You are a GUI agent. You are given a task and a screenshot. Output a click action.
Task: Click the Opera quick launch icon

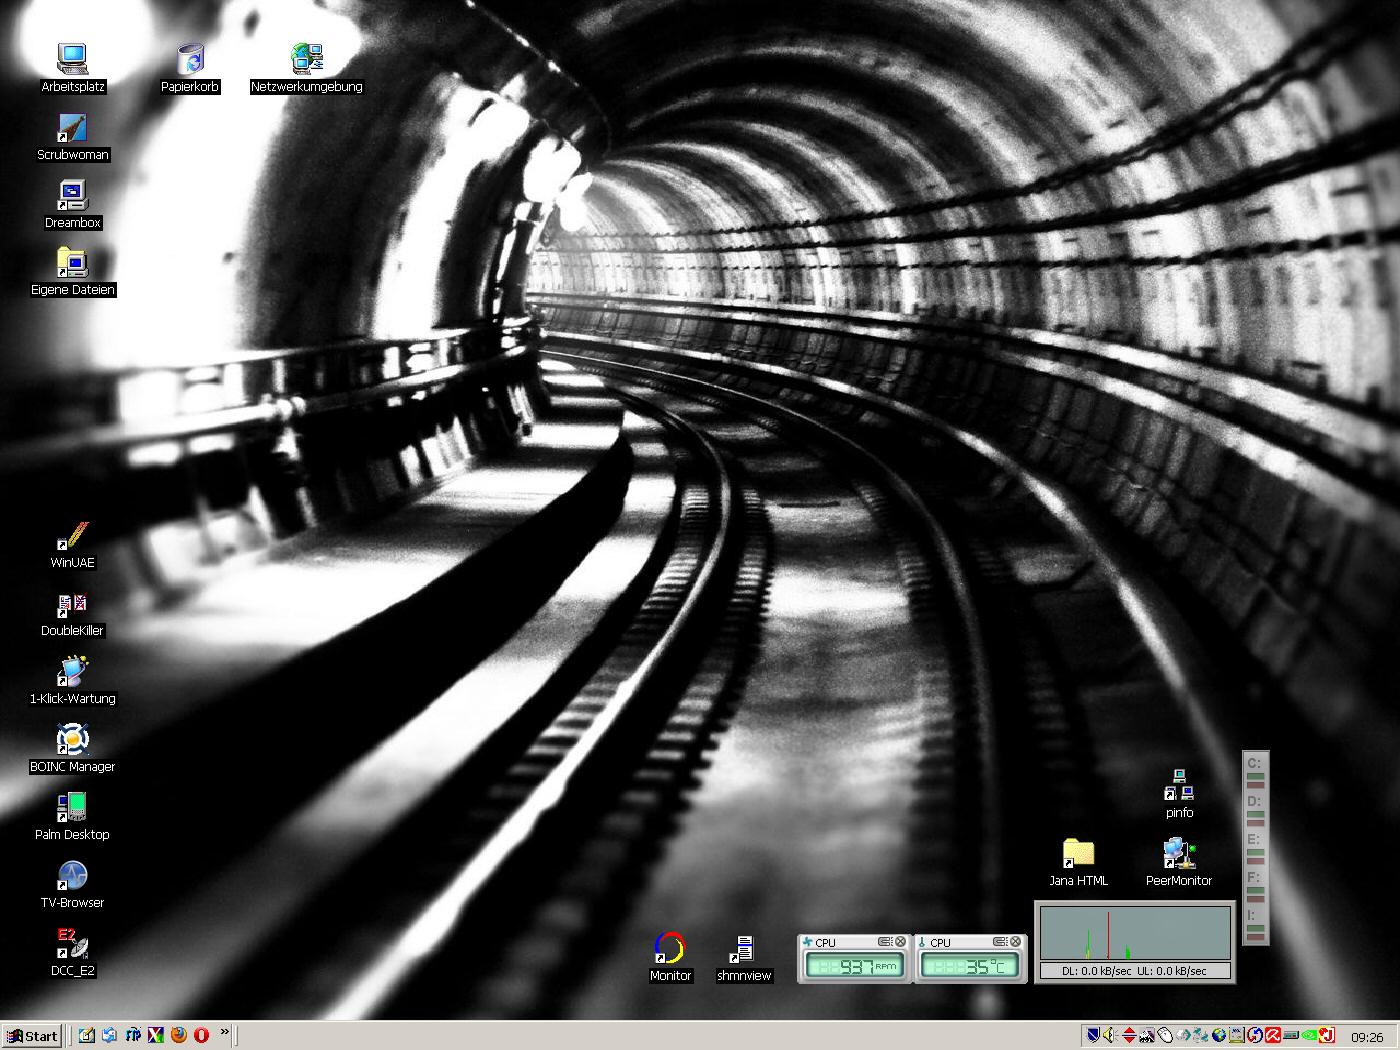(x=201, y=1035)
